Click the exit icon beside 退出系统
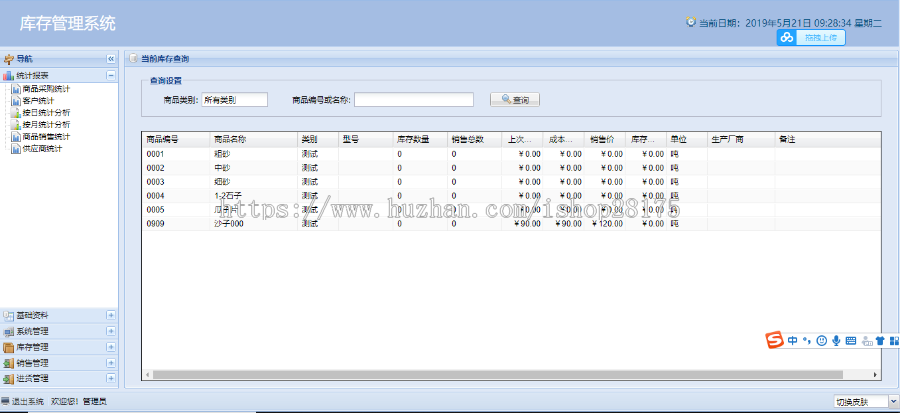The height and width of the screenshot is (413, 900). [6, 402]
